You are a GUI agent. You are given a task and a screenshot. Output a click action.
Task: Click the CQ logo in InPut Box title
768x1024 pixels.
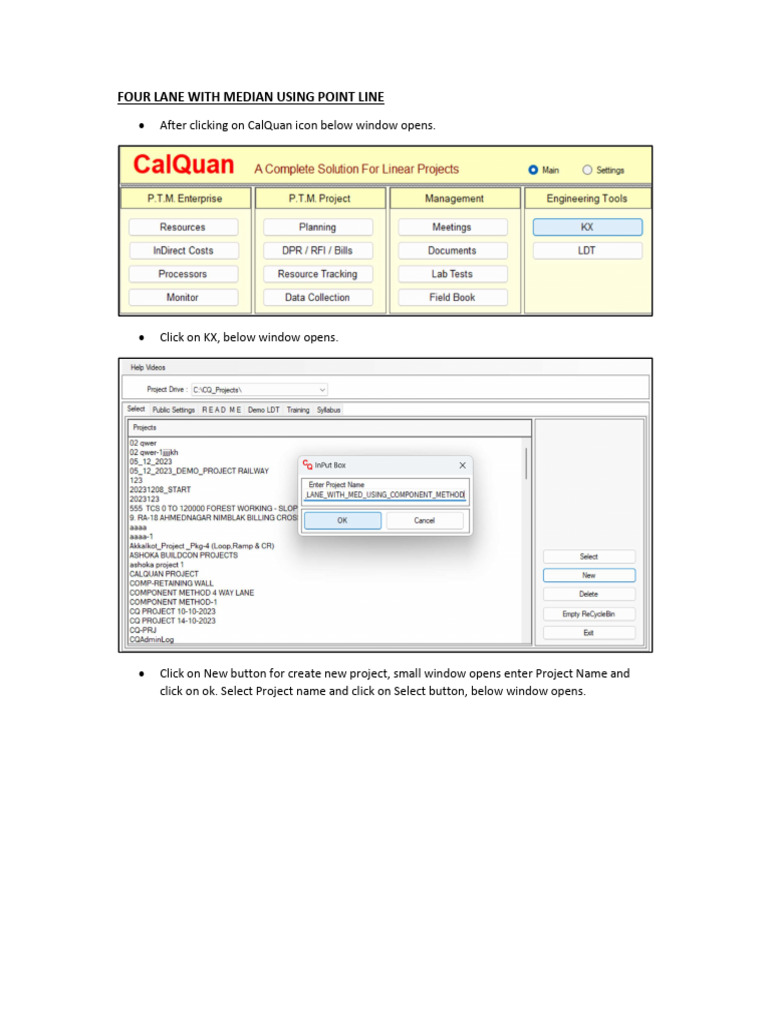pyautogui.click(x=307, y=465)
